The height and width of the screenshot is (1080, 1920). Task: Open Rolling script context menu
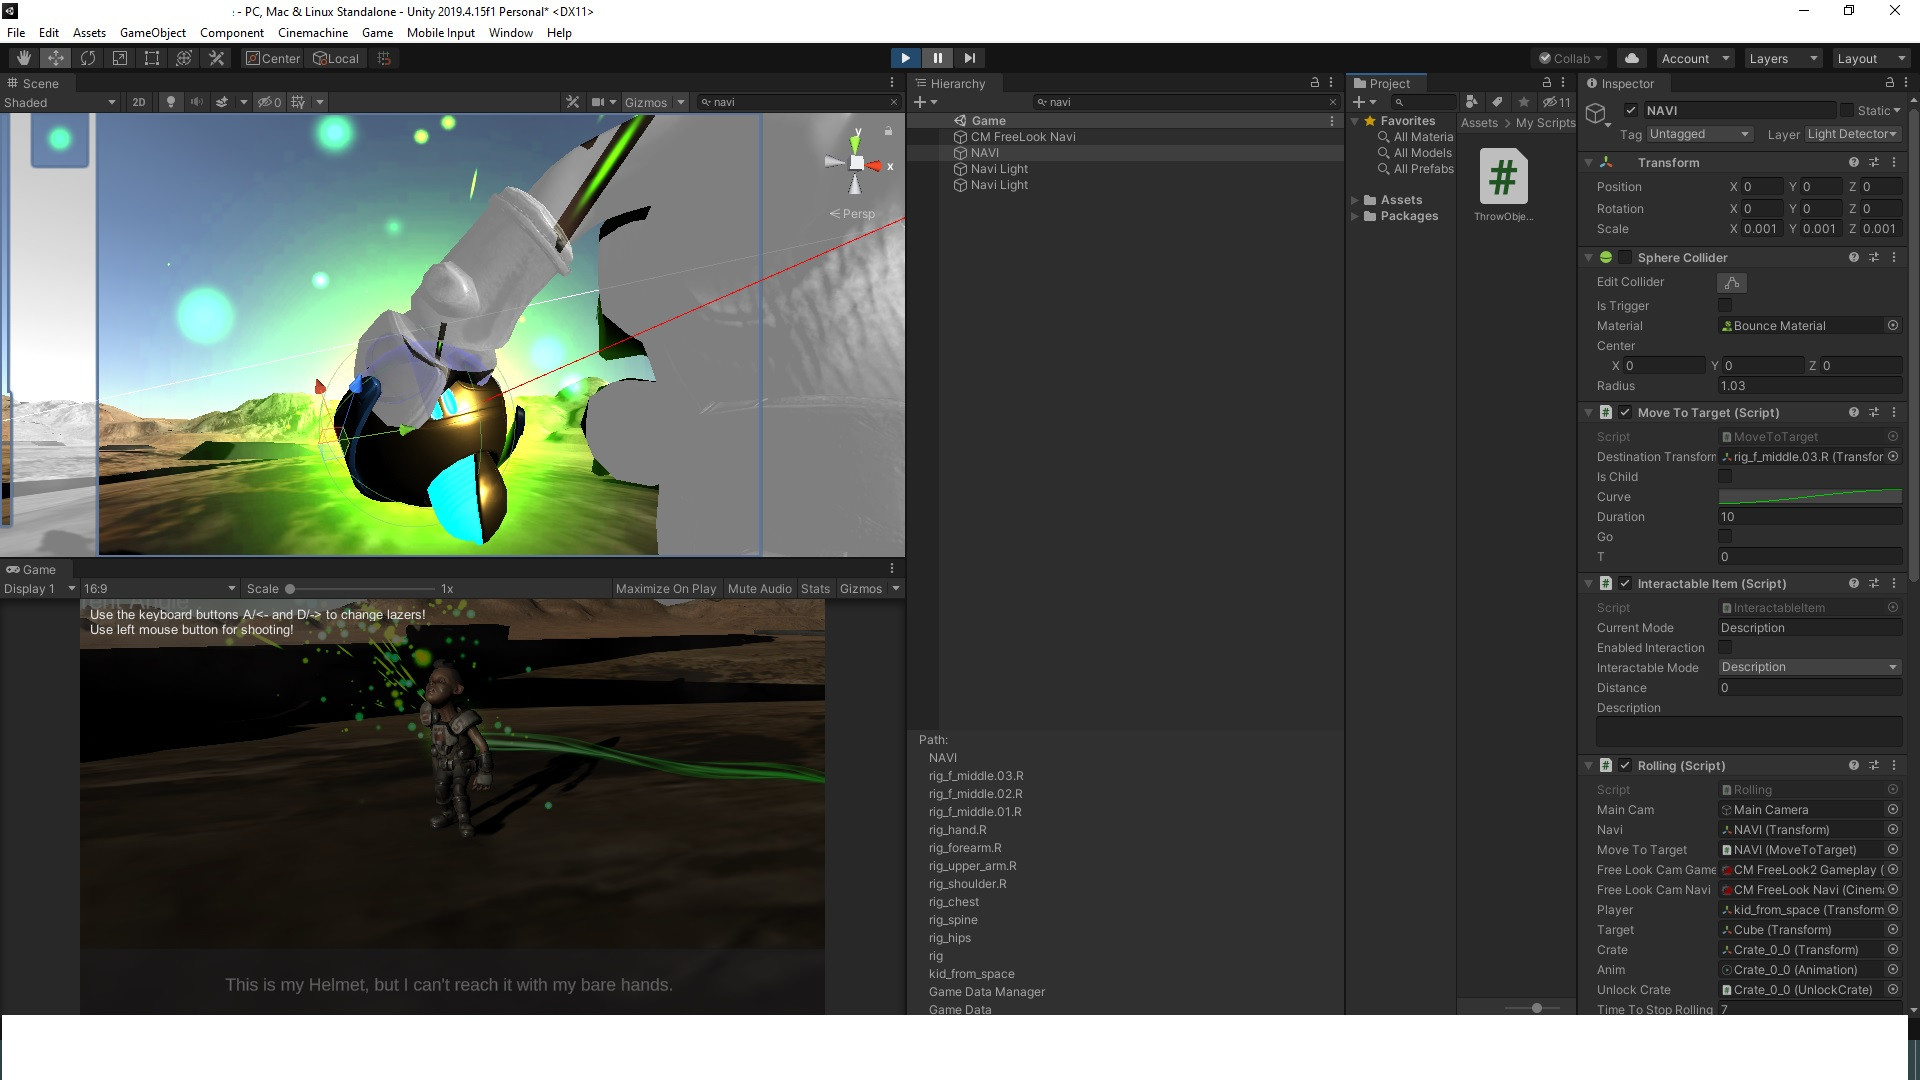(x=1894, y=766)
